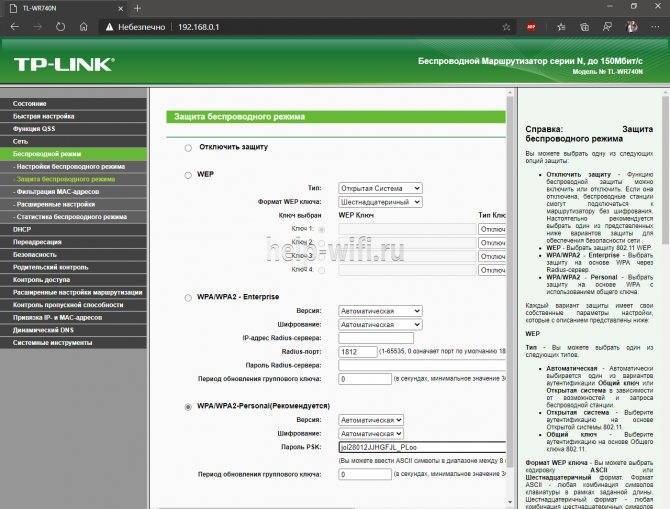
Task: Open Enterprise Шифрование dropdown
Action: [x=380, y=324]
